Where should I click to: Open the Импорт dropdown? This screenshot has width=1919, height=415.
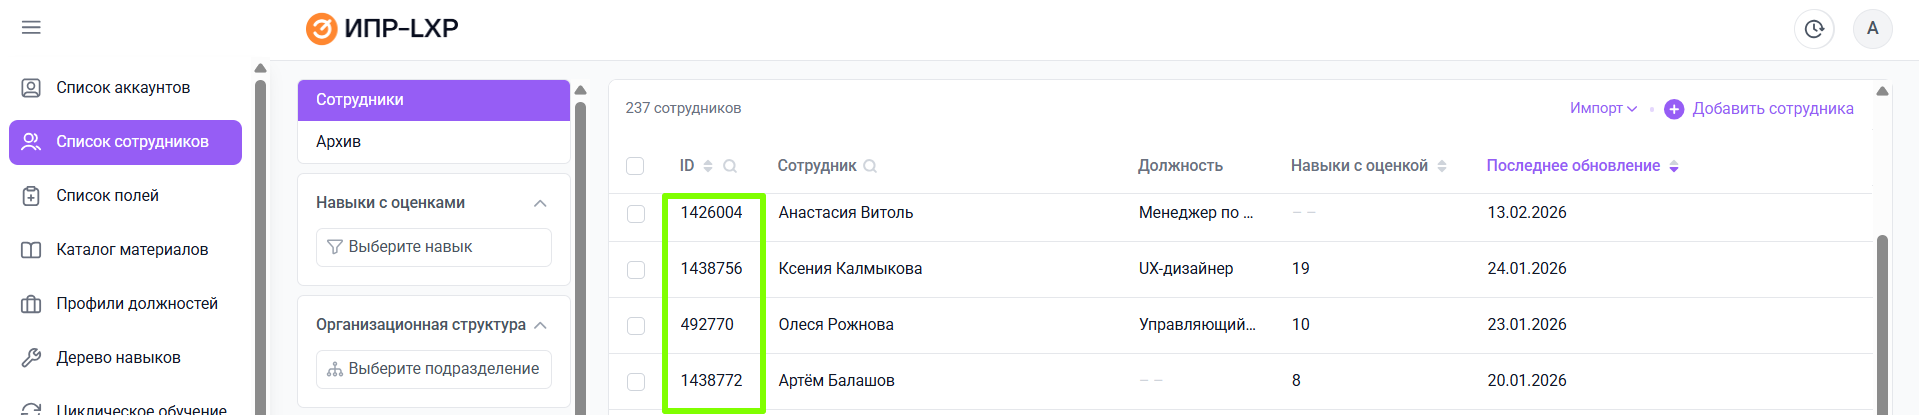point(1603,108)
